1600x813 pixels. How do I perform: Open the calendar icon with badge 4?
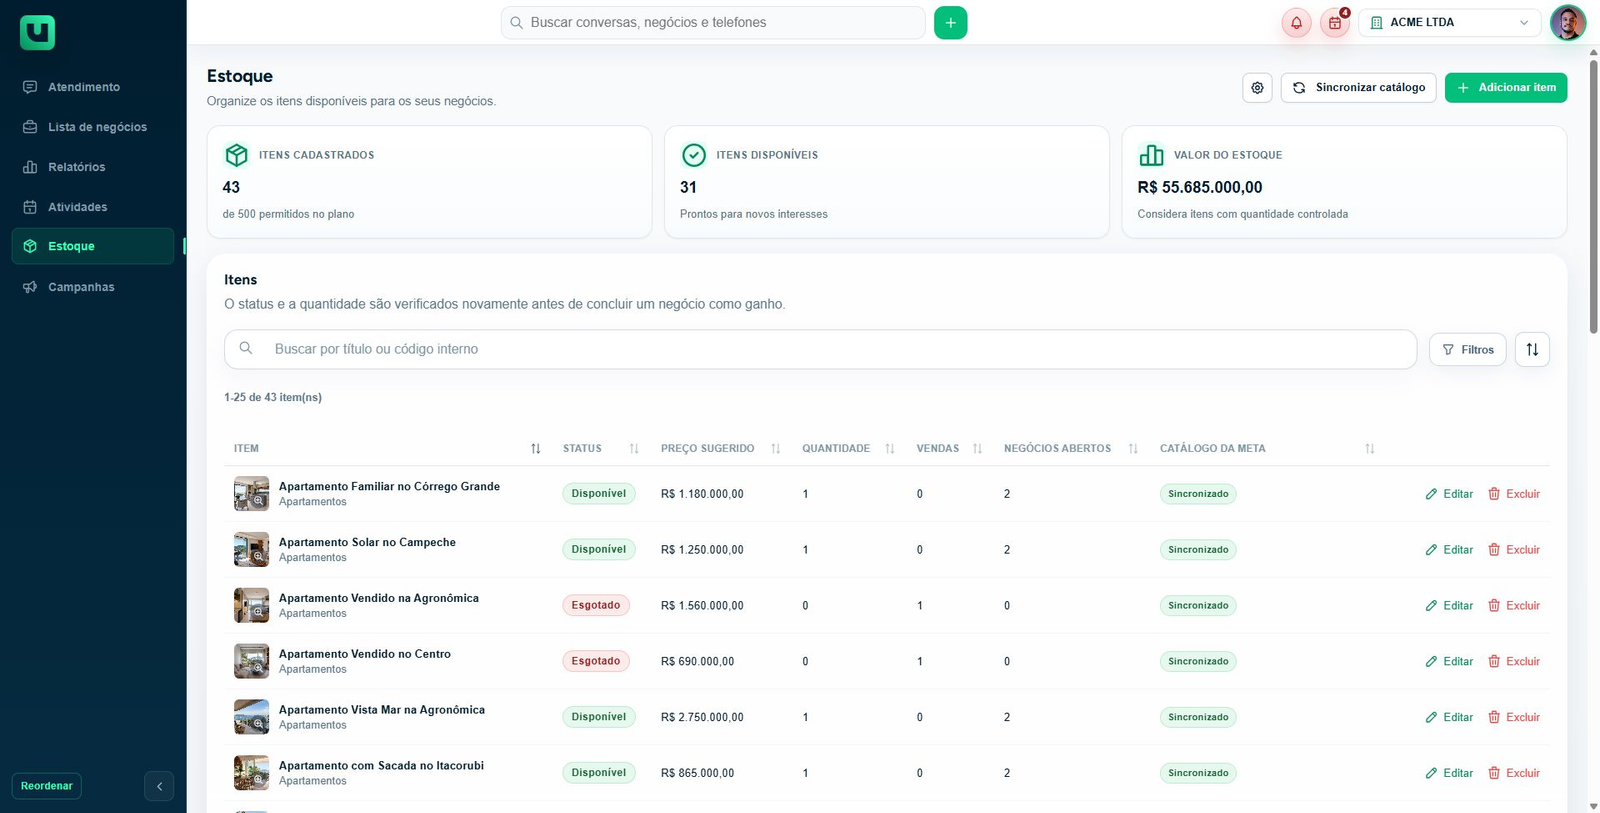(x=1335, y=22)
